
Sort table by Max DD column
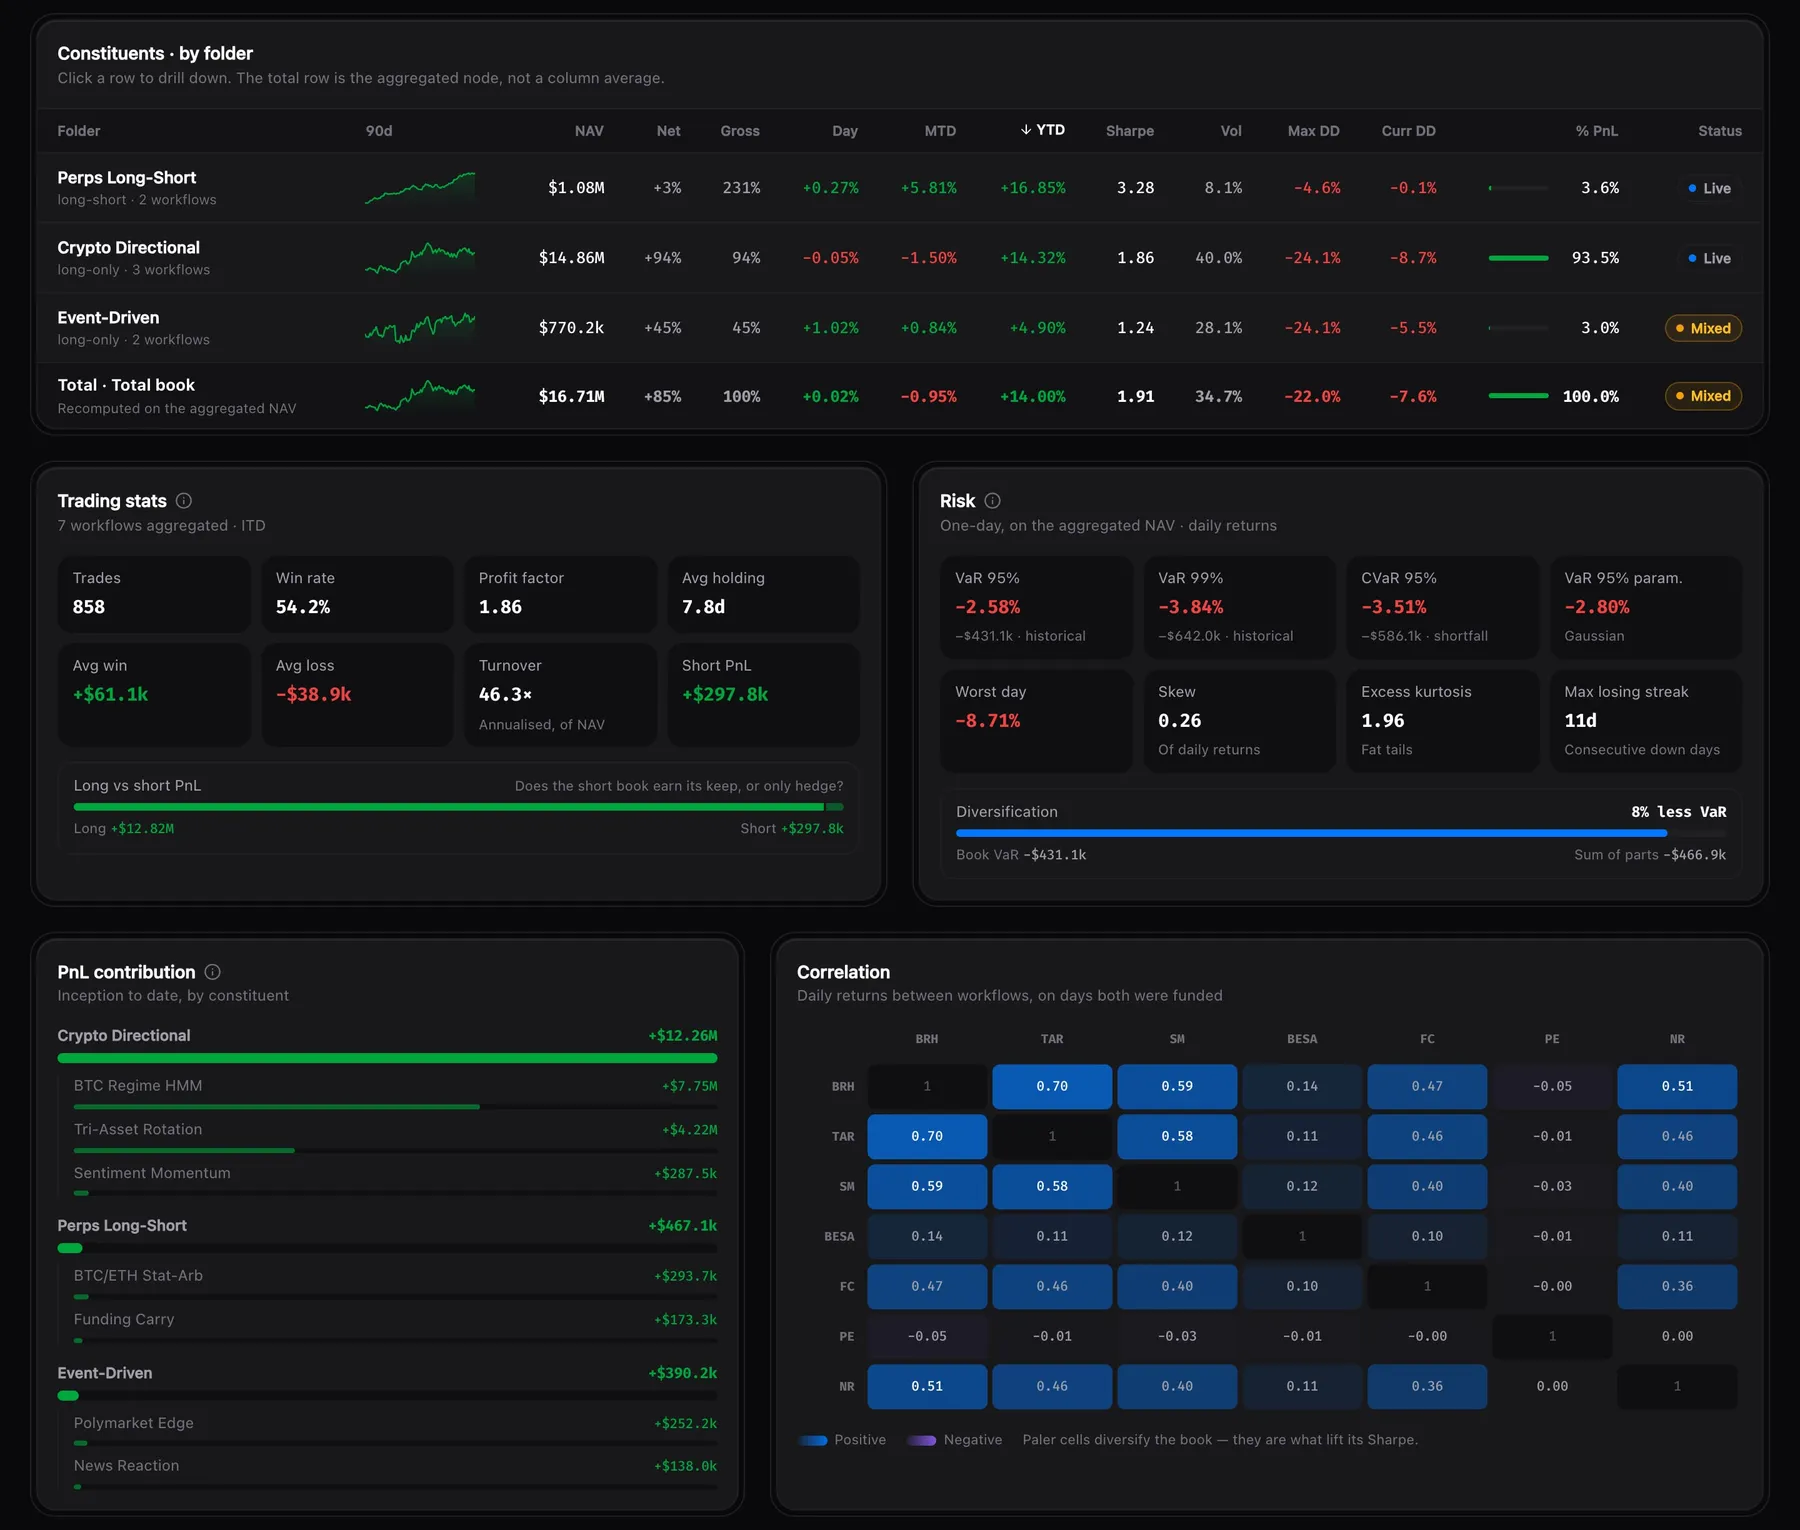click(x=1313, y=131)
